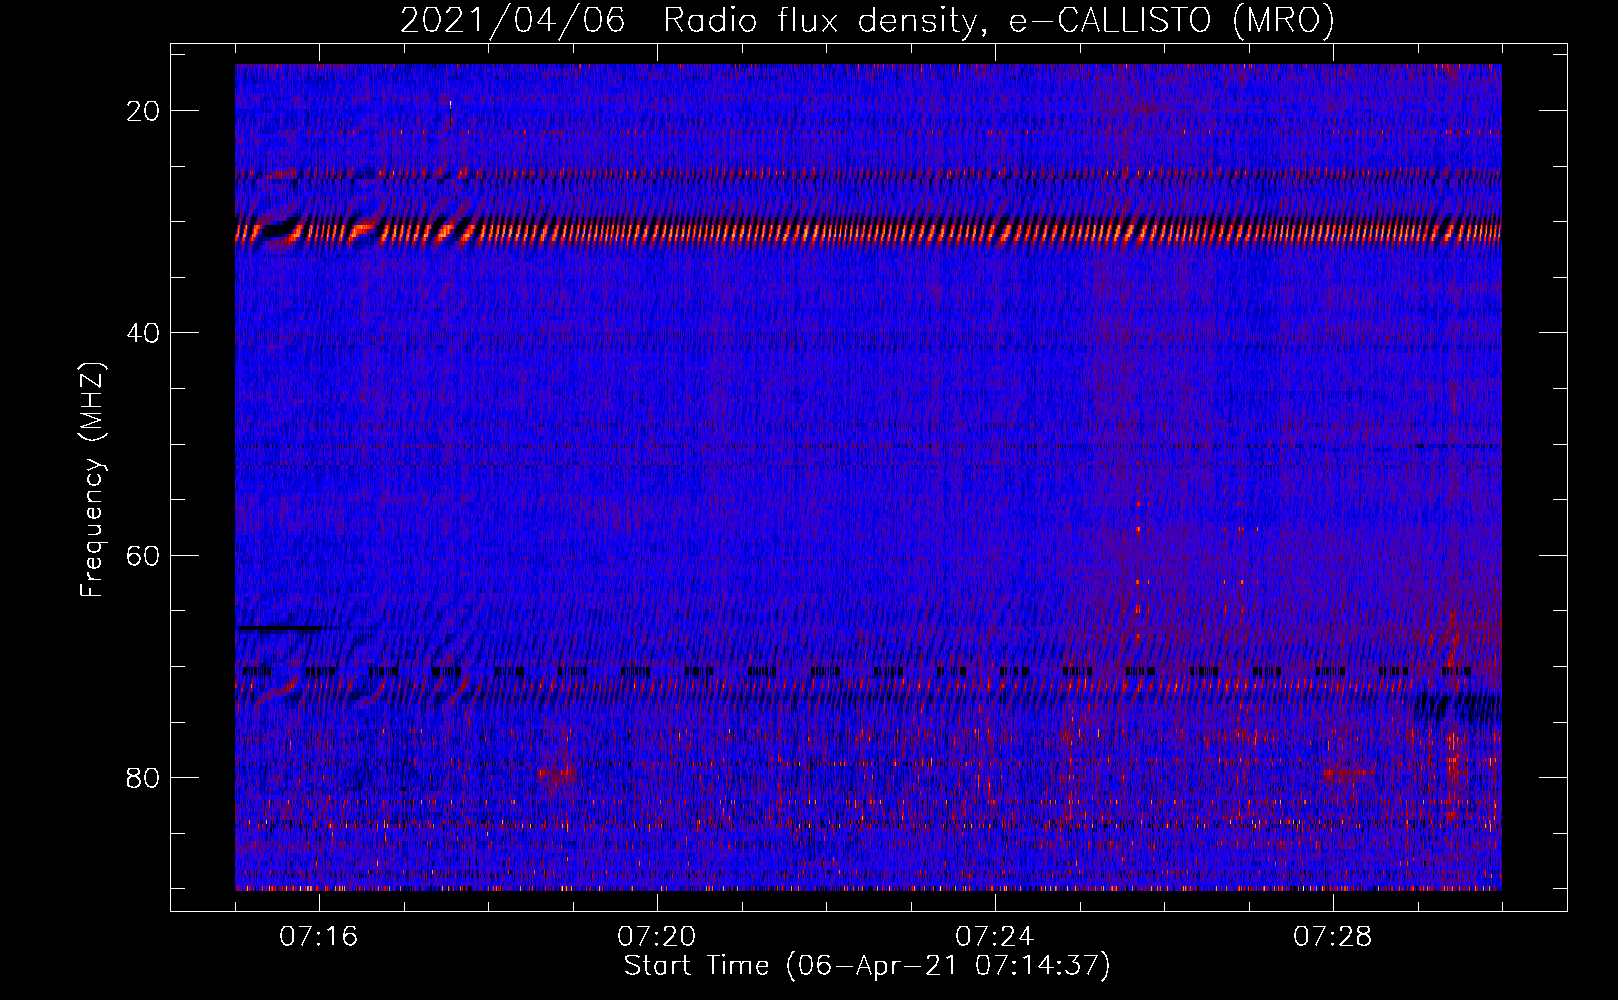Click the time tick label '07:20'
Screen dimensions: 1618x1000
click(657, 937)
